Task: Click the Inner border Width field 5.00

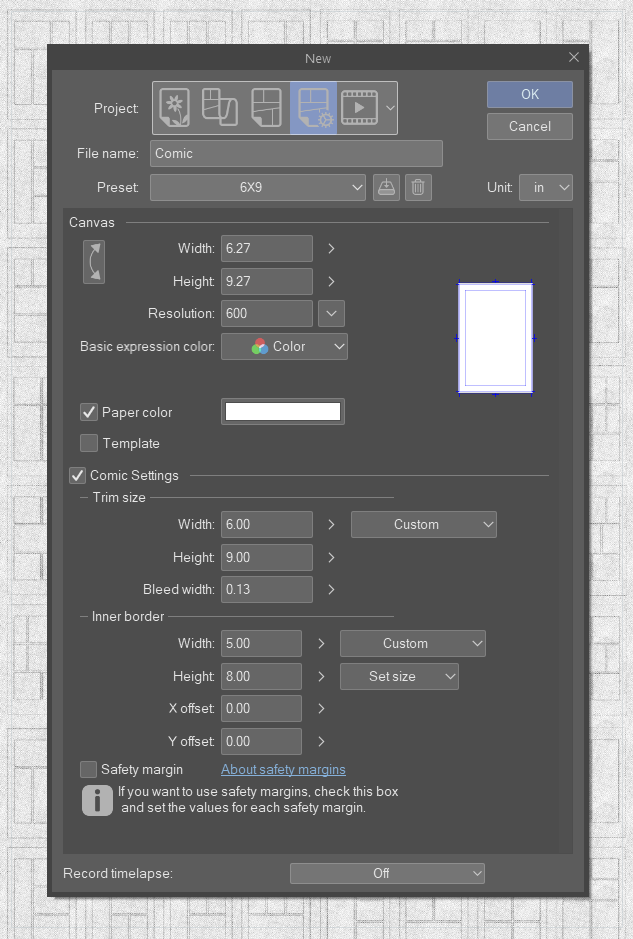Action: (x=262, y=644)
